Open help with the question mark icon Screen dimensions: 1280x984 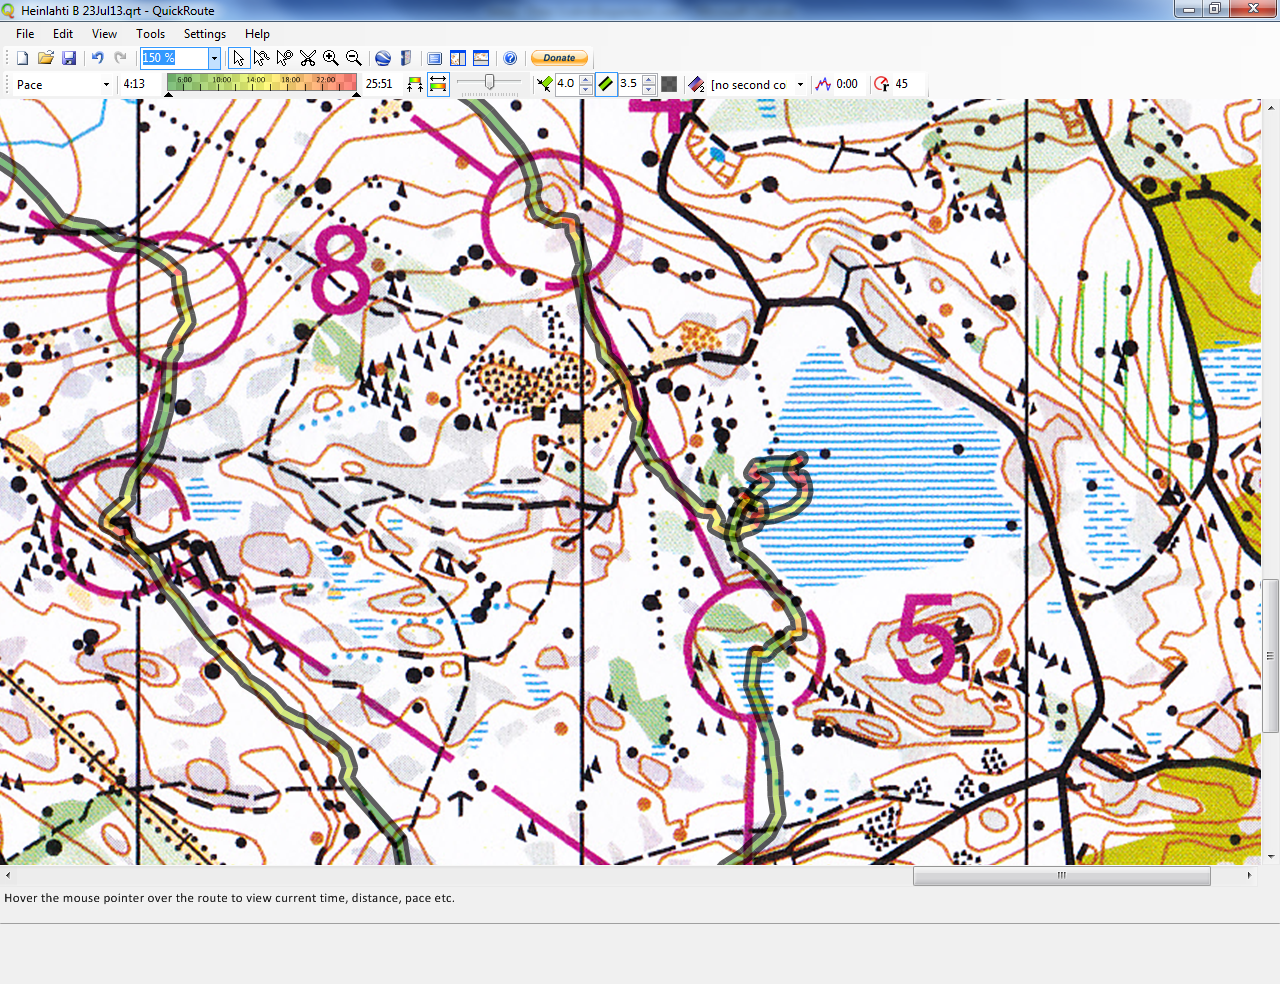510,58
